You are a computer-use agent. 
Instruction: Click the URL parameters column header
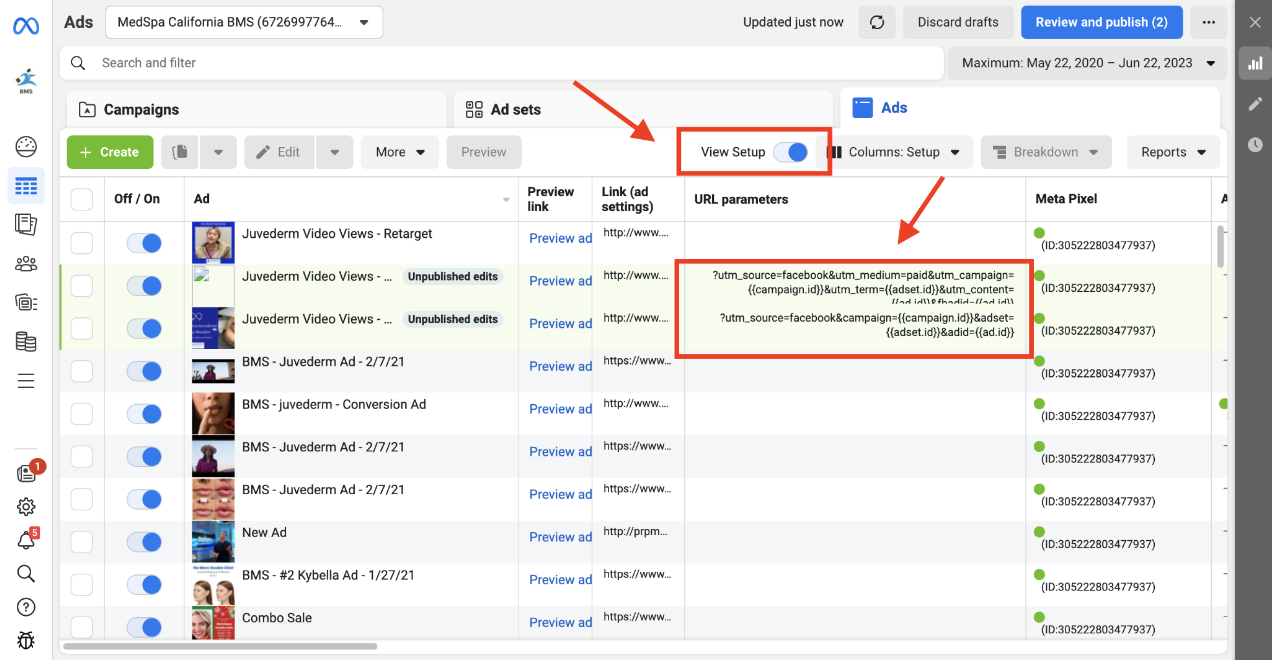coord(741,199)
